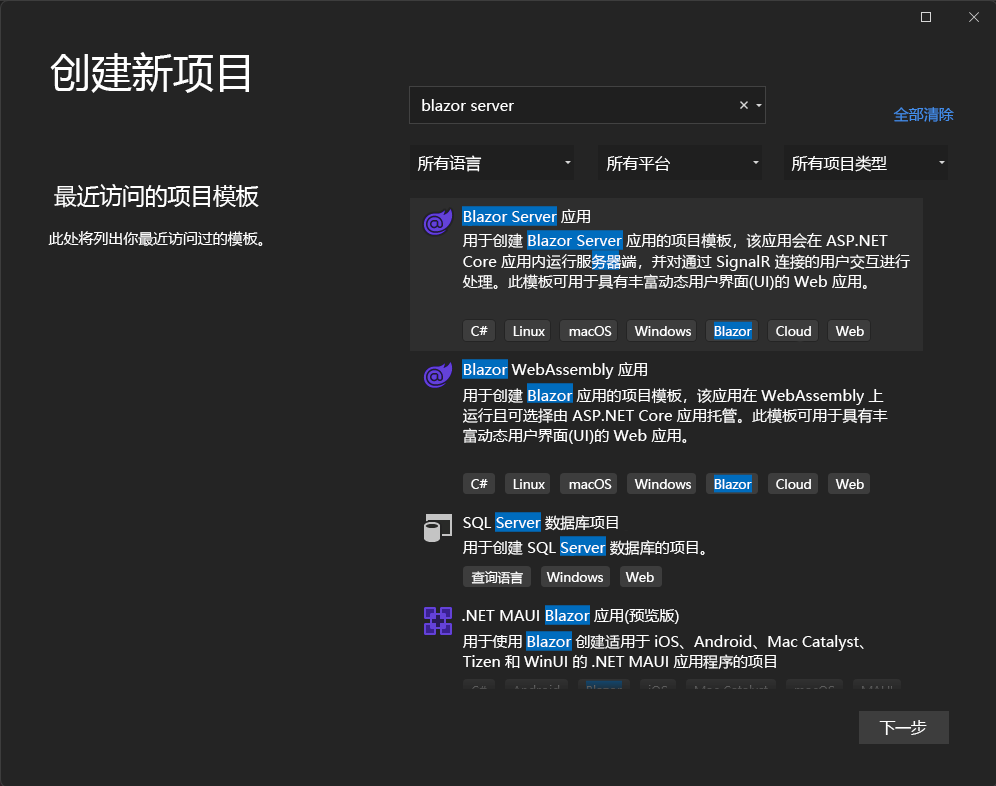Click the Cloud tag under Blazor WebAssembly

[x=793, y=484]
